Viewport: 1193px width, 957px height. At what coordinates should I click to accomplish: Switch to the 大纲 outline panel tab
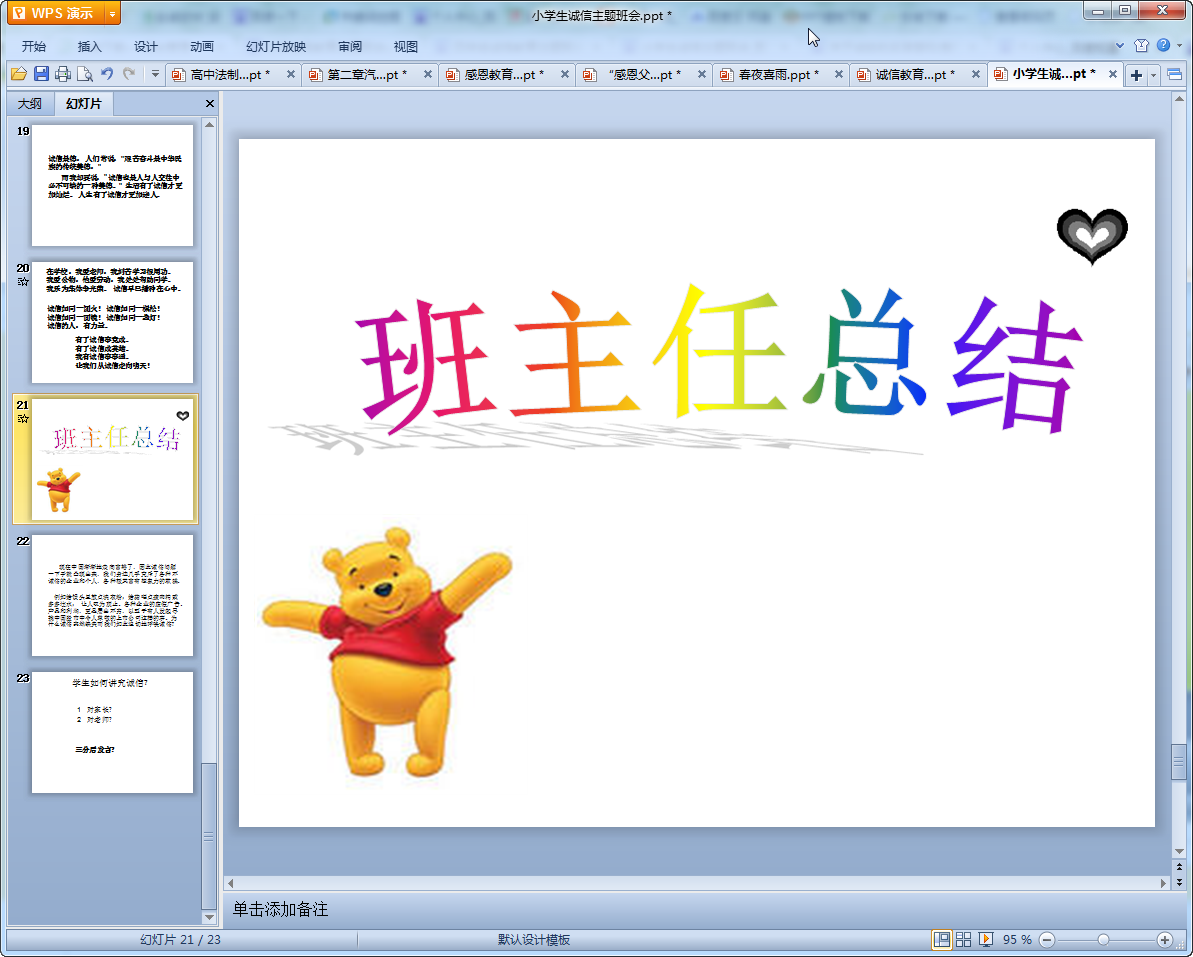pyautogui.click(x=30, y=103)
